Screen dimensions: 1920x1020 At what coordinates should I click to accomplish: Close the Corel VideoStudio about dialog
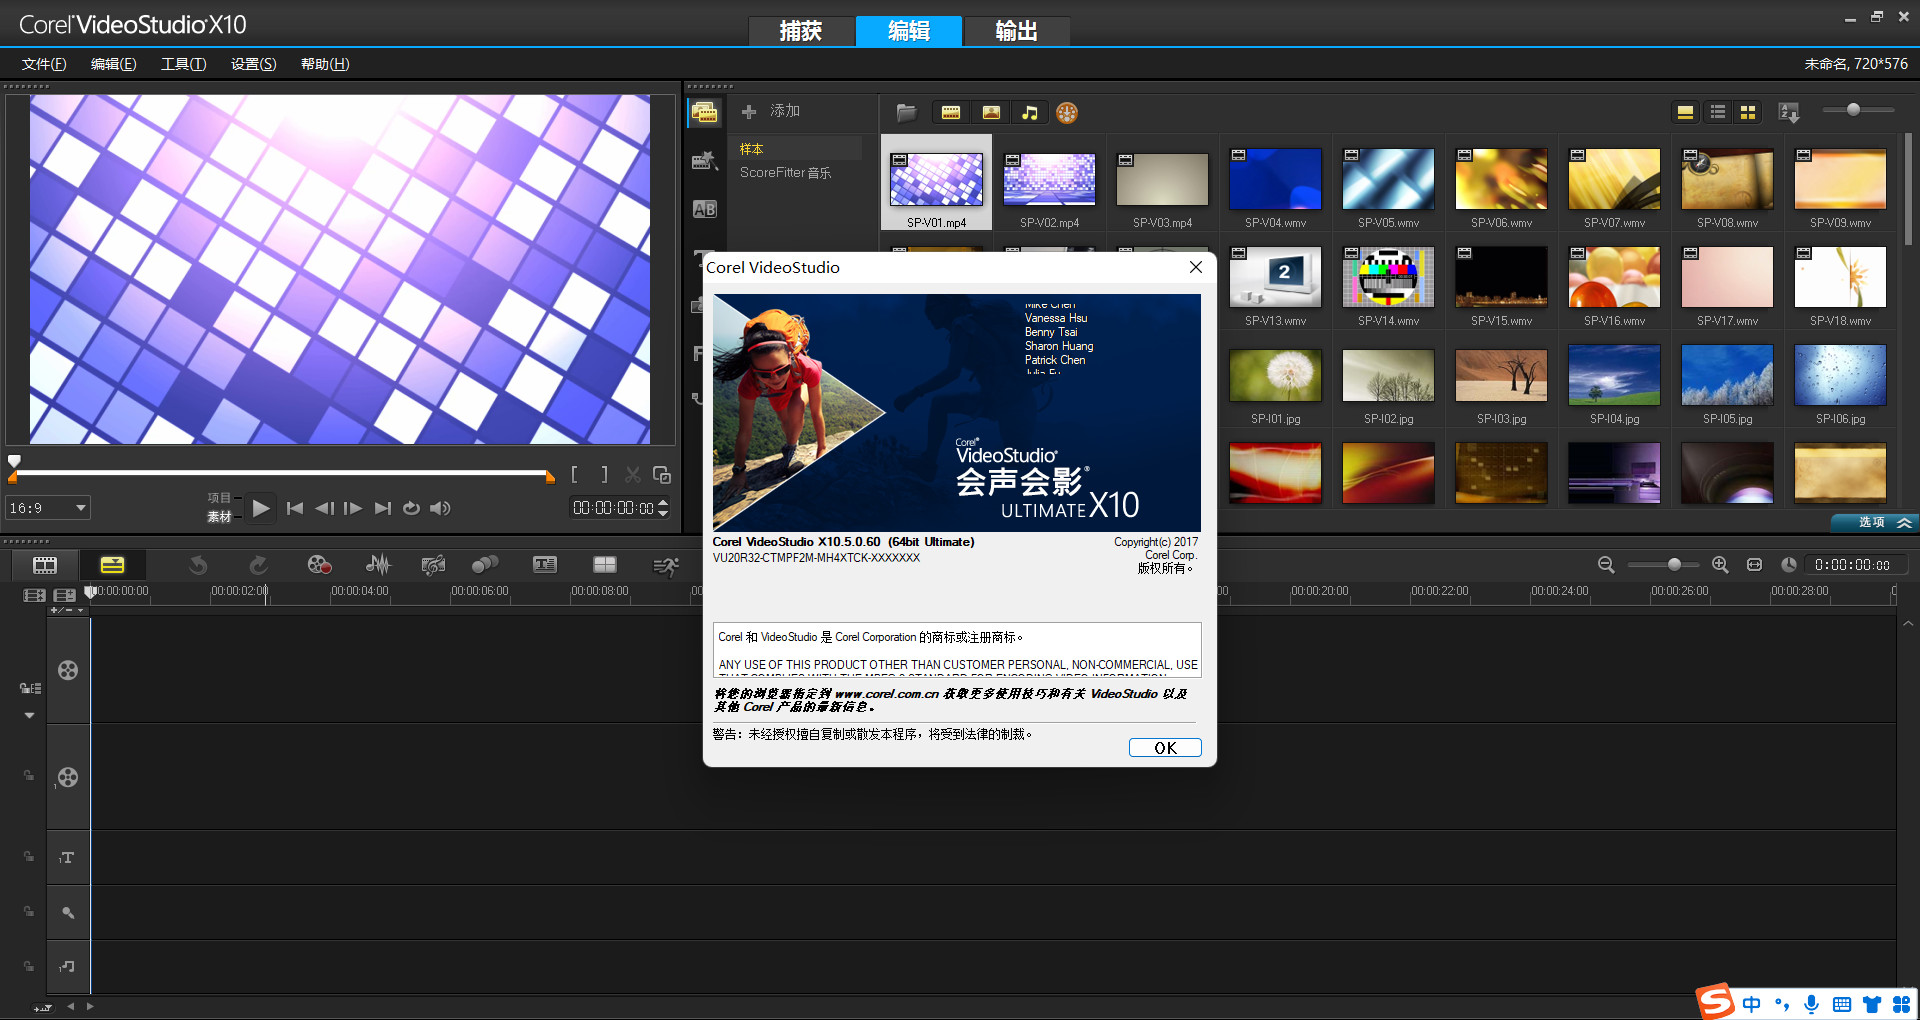pyautogui.click(x=1195, y=267)
